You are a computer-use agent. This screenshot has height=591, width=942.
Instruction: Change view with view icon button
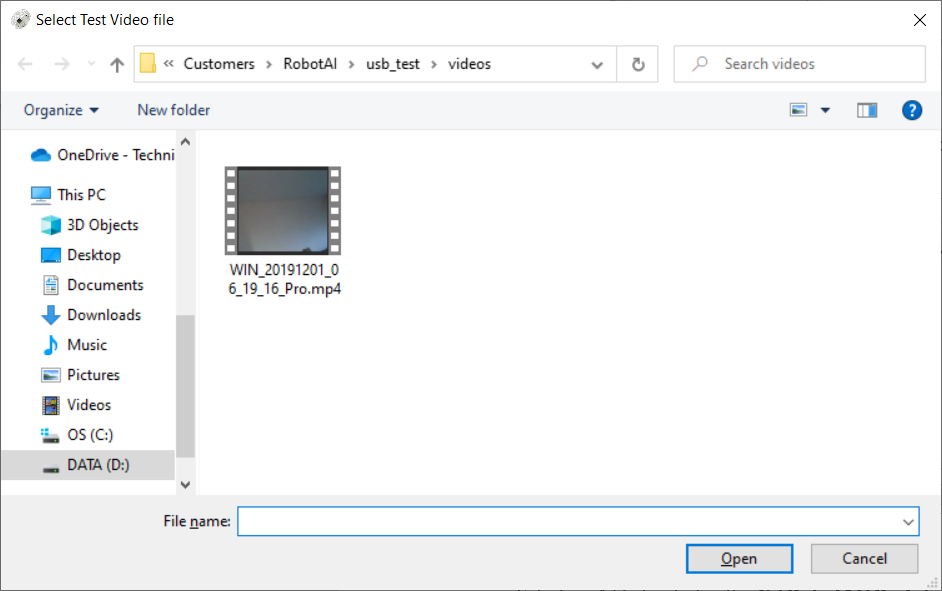tap(798, 110)
